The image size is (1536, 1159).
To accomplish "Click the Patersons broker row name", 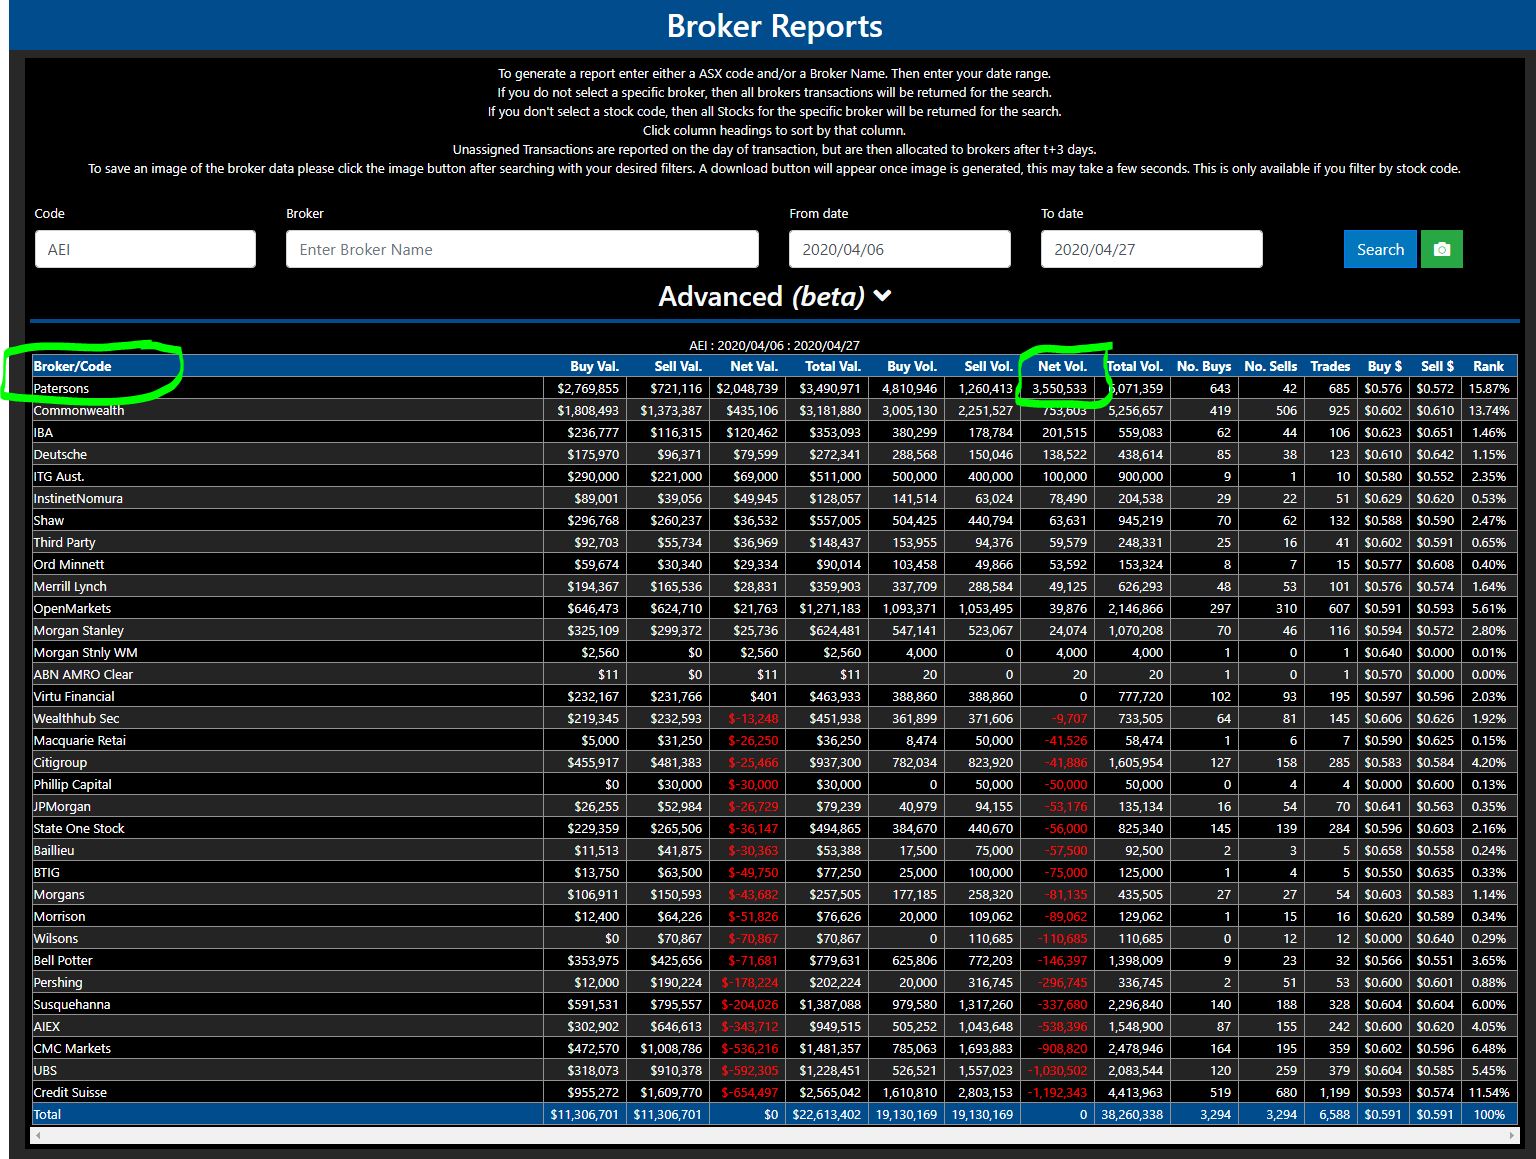I will click(61, 388).
